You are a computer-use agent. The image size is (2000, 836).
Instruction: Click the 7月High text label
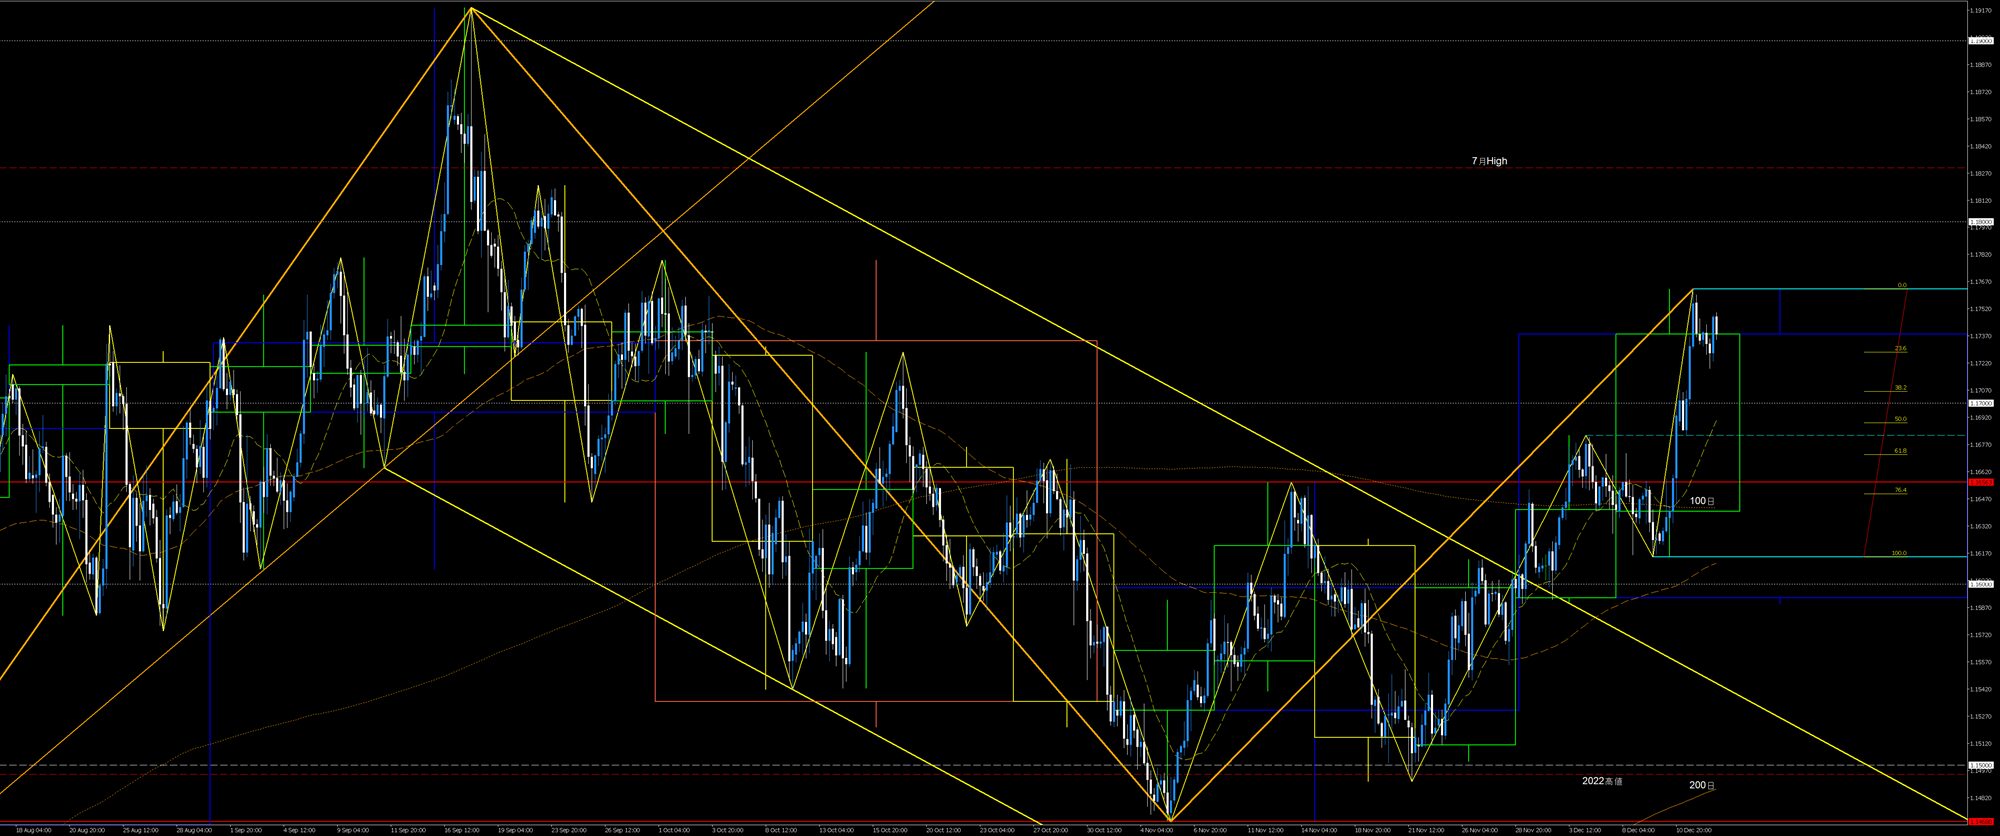tap(1489, 161)
